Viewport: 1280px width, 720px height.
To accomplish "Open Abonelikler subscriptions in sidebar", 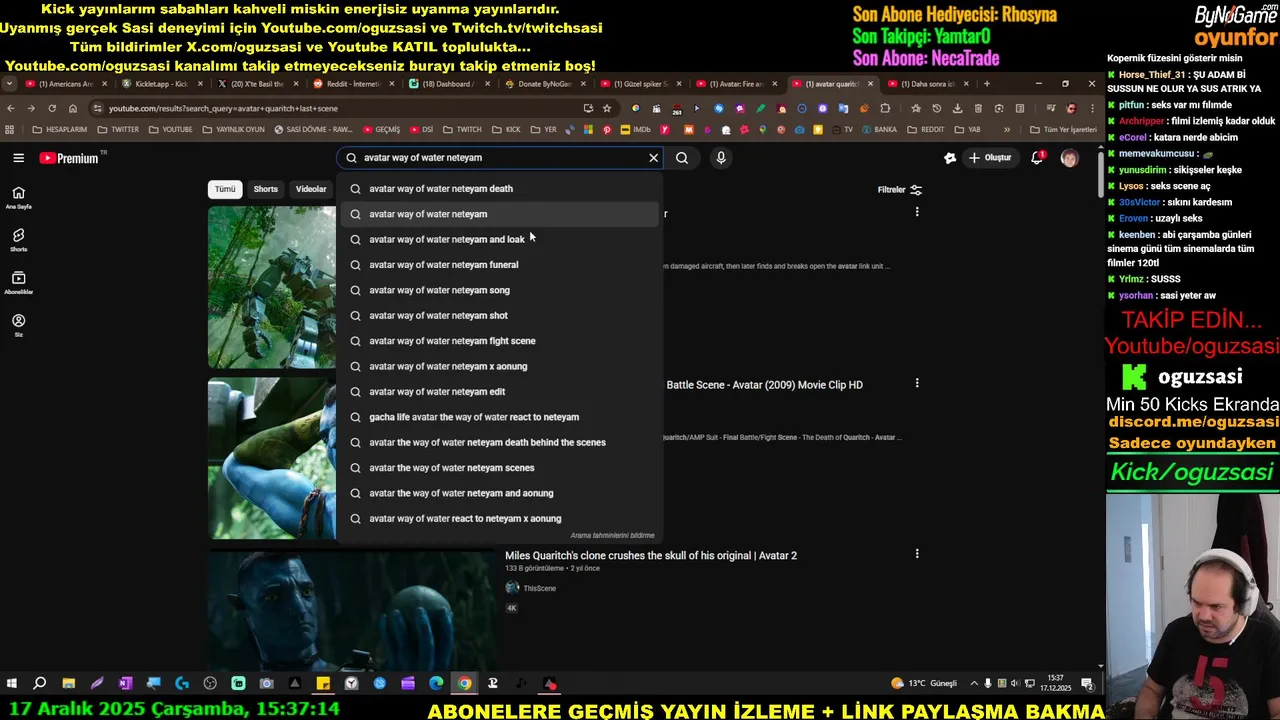I will (18, 283).
